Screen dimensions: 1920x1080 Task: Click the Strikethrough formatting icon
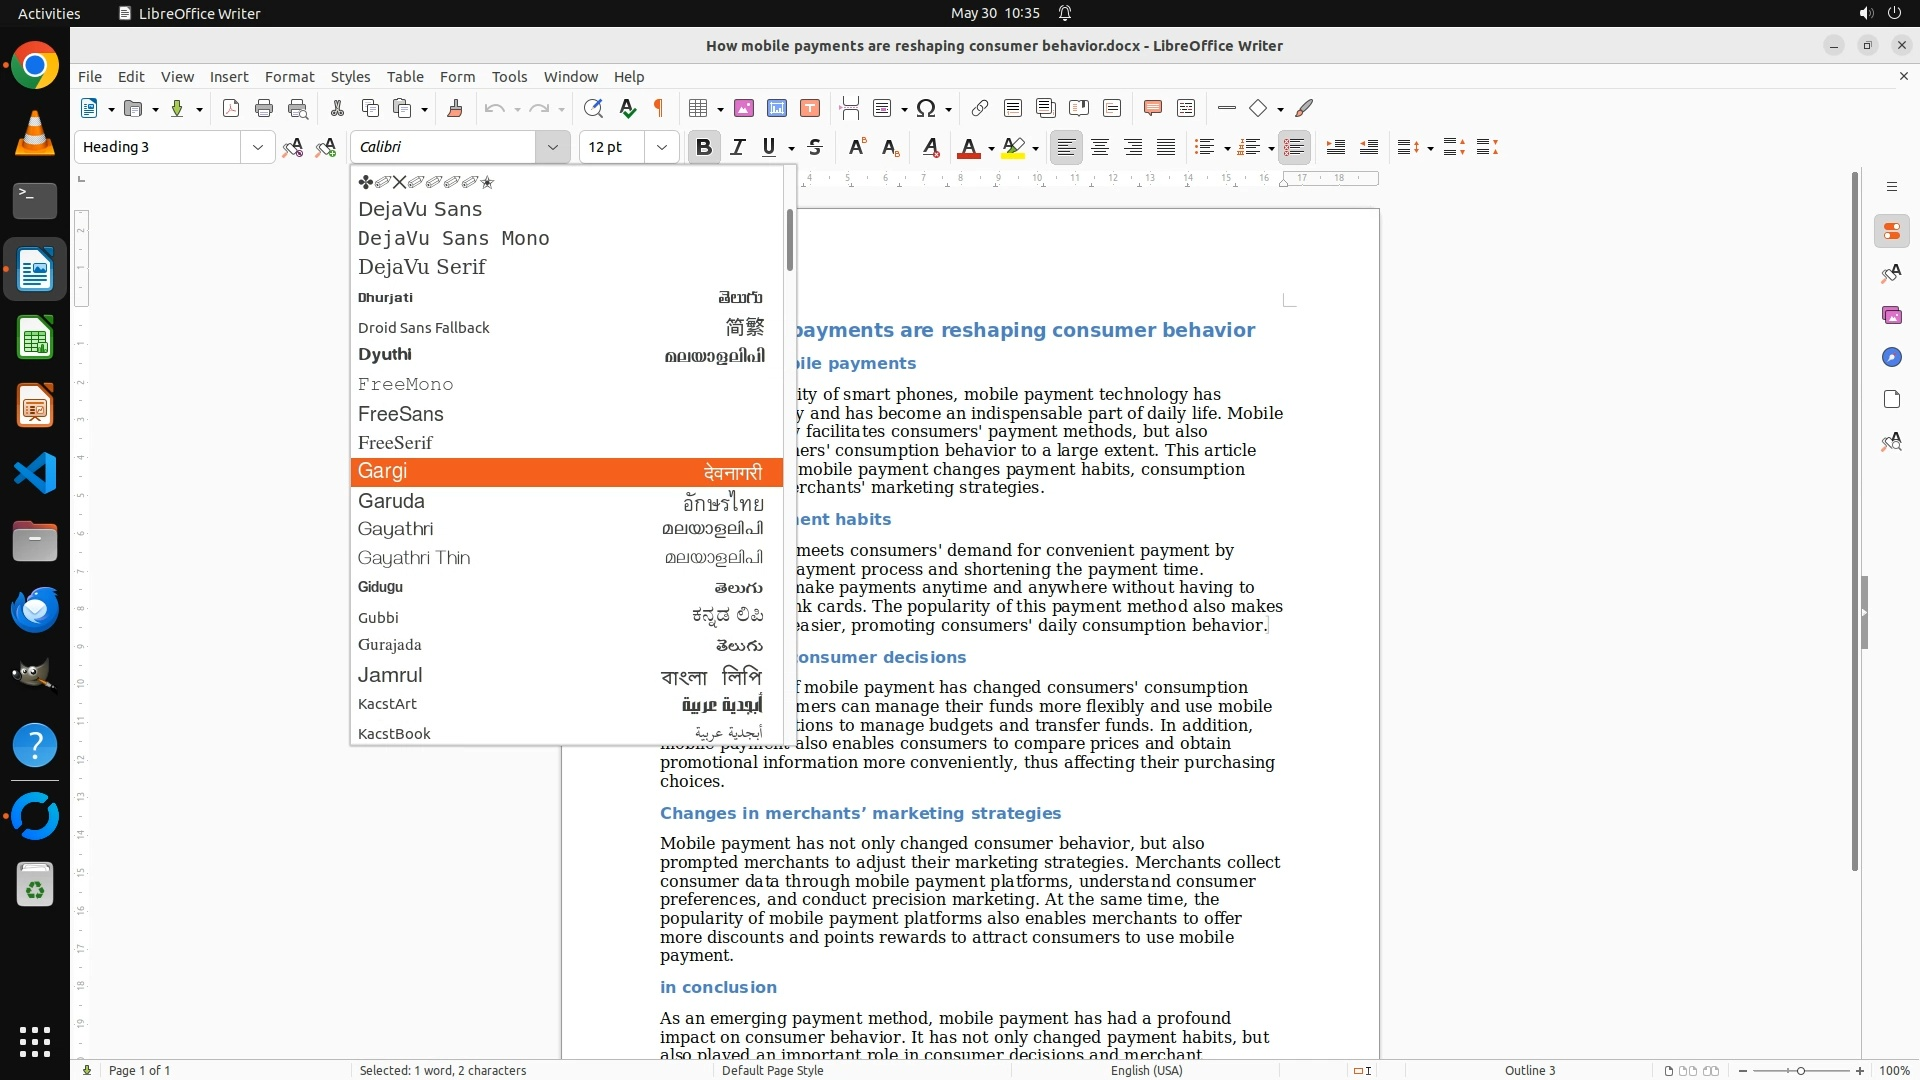click(815, 147)
